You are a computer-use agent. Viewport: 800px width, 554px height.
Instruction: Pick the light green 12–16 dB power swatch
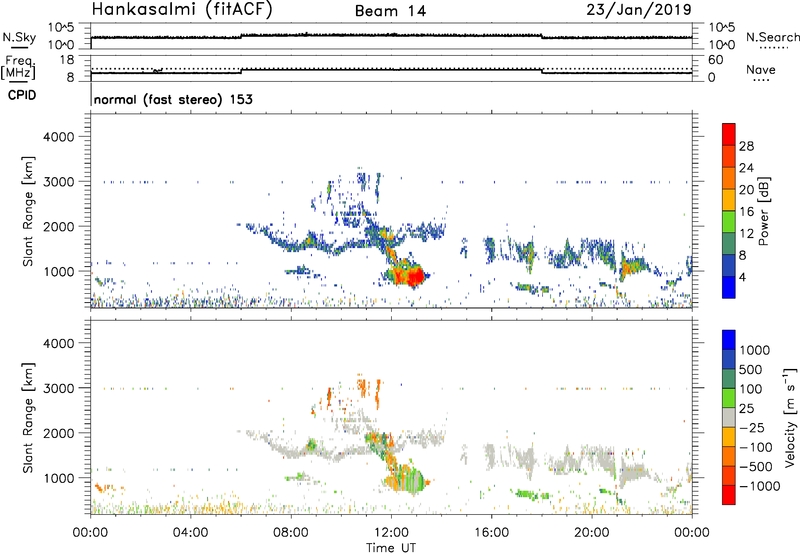point(729,223)
